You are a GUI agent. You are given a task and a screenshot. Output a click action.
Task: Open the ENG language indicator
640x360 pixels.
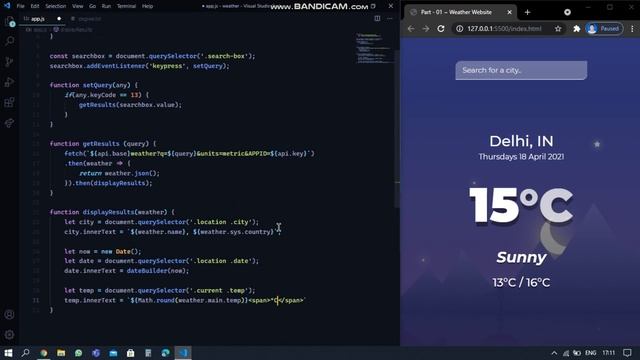point(591,353)
